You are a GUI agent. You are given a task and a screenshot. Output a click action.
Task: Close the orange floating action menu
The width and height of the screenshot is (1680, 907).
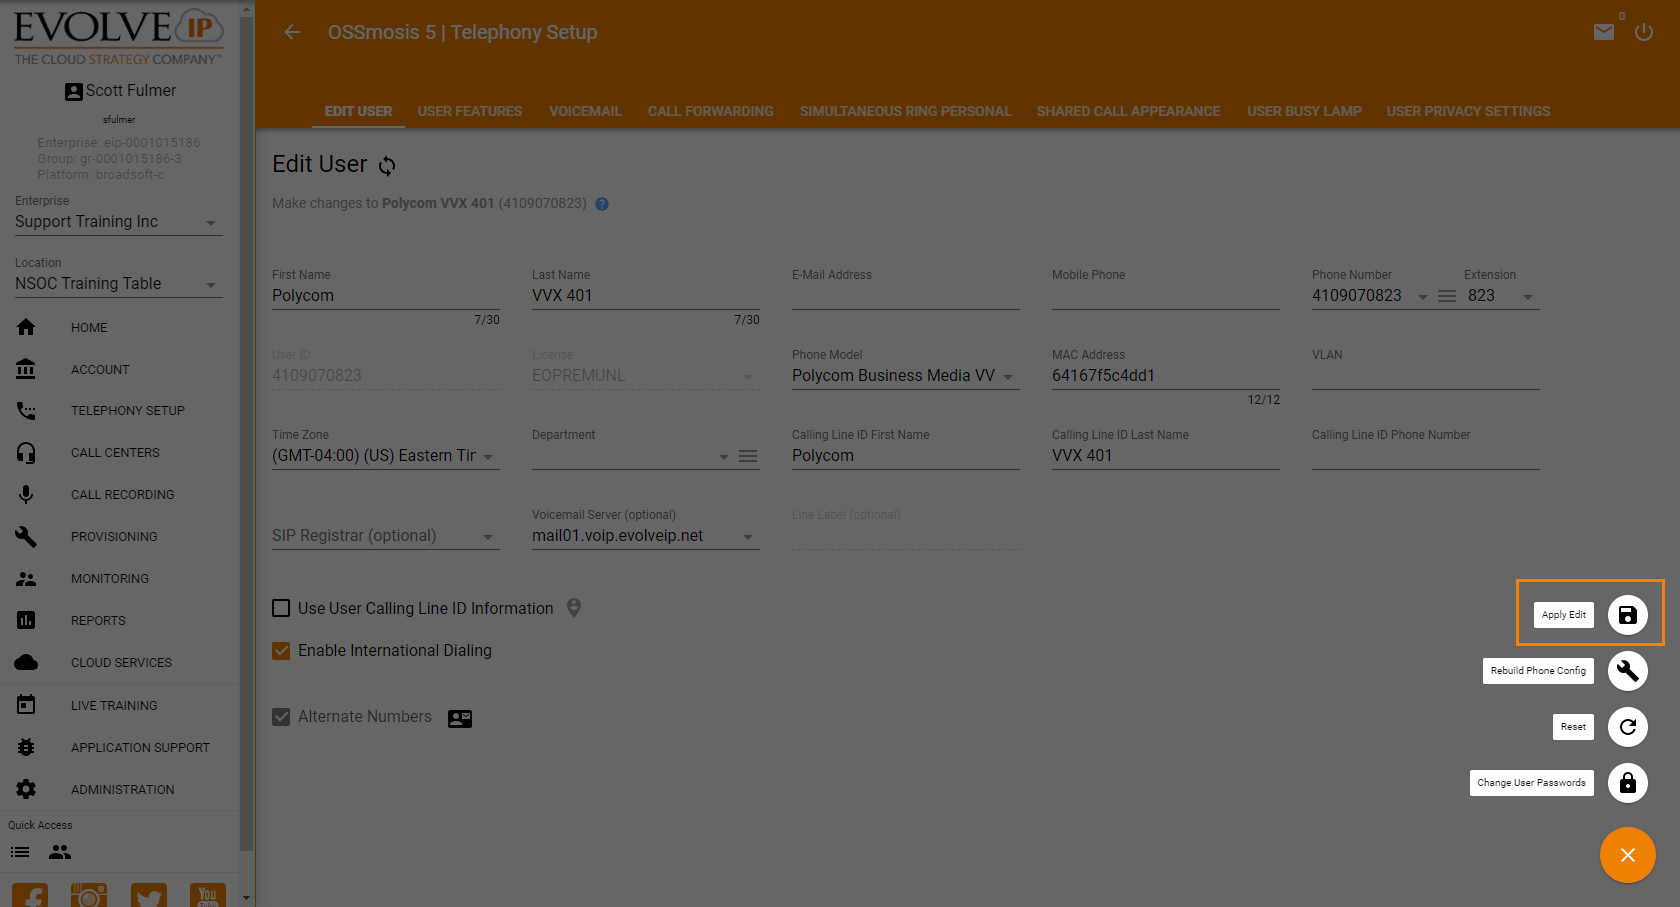(1627, 855)
